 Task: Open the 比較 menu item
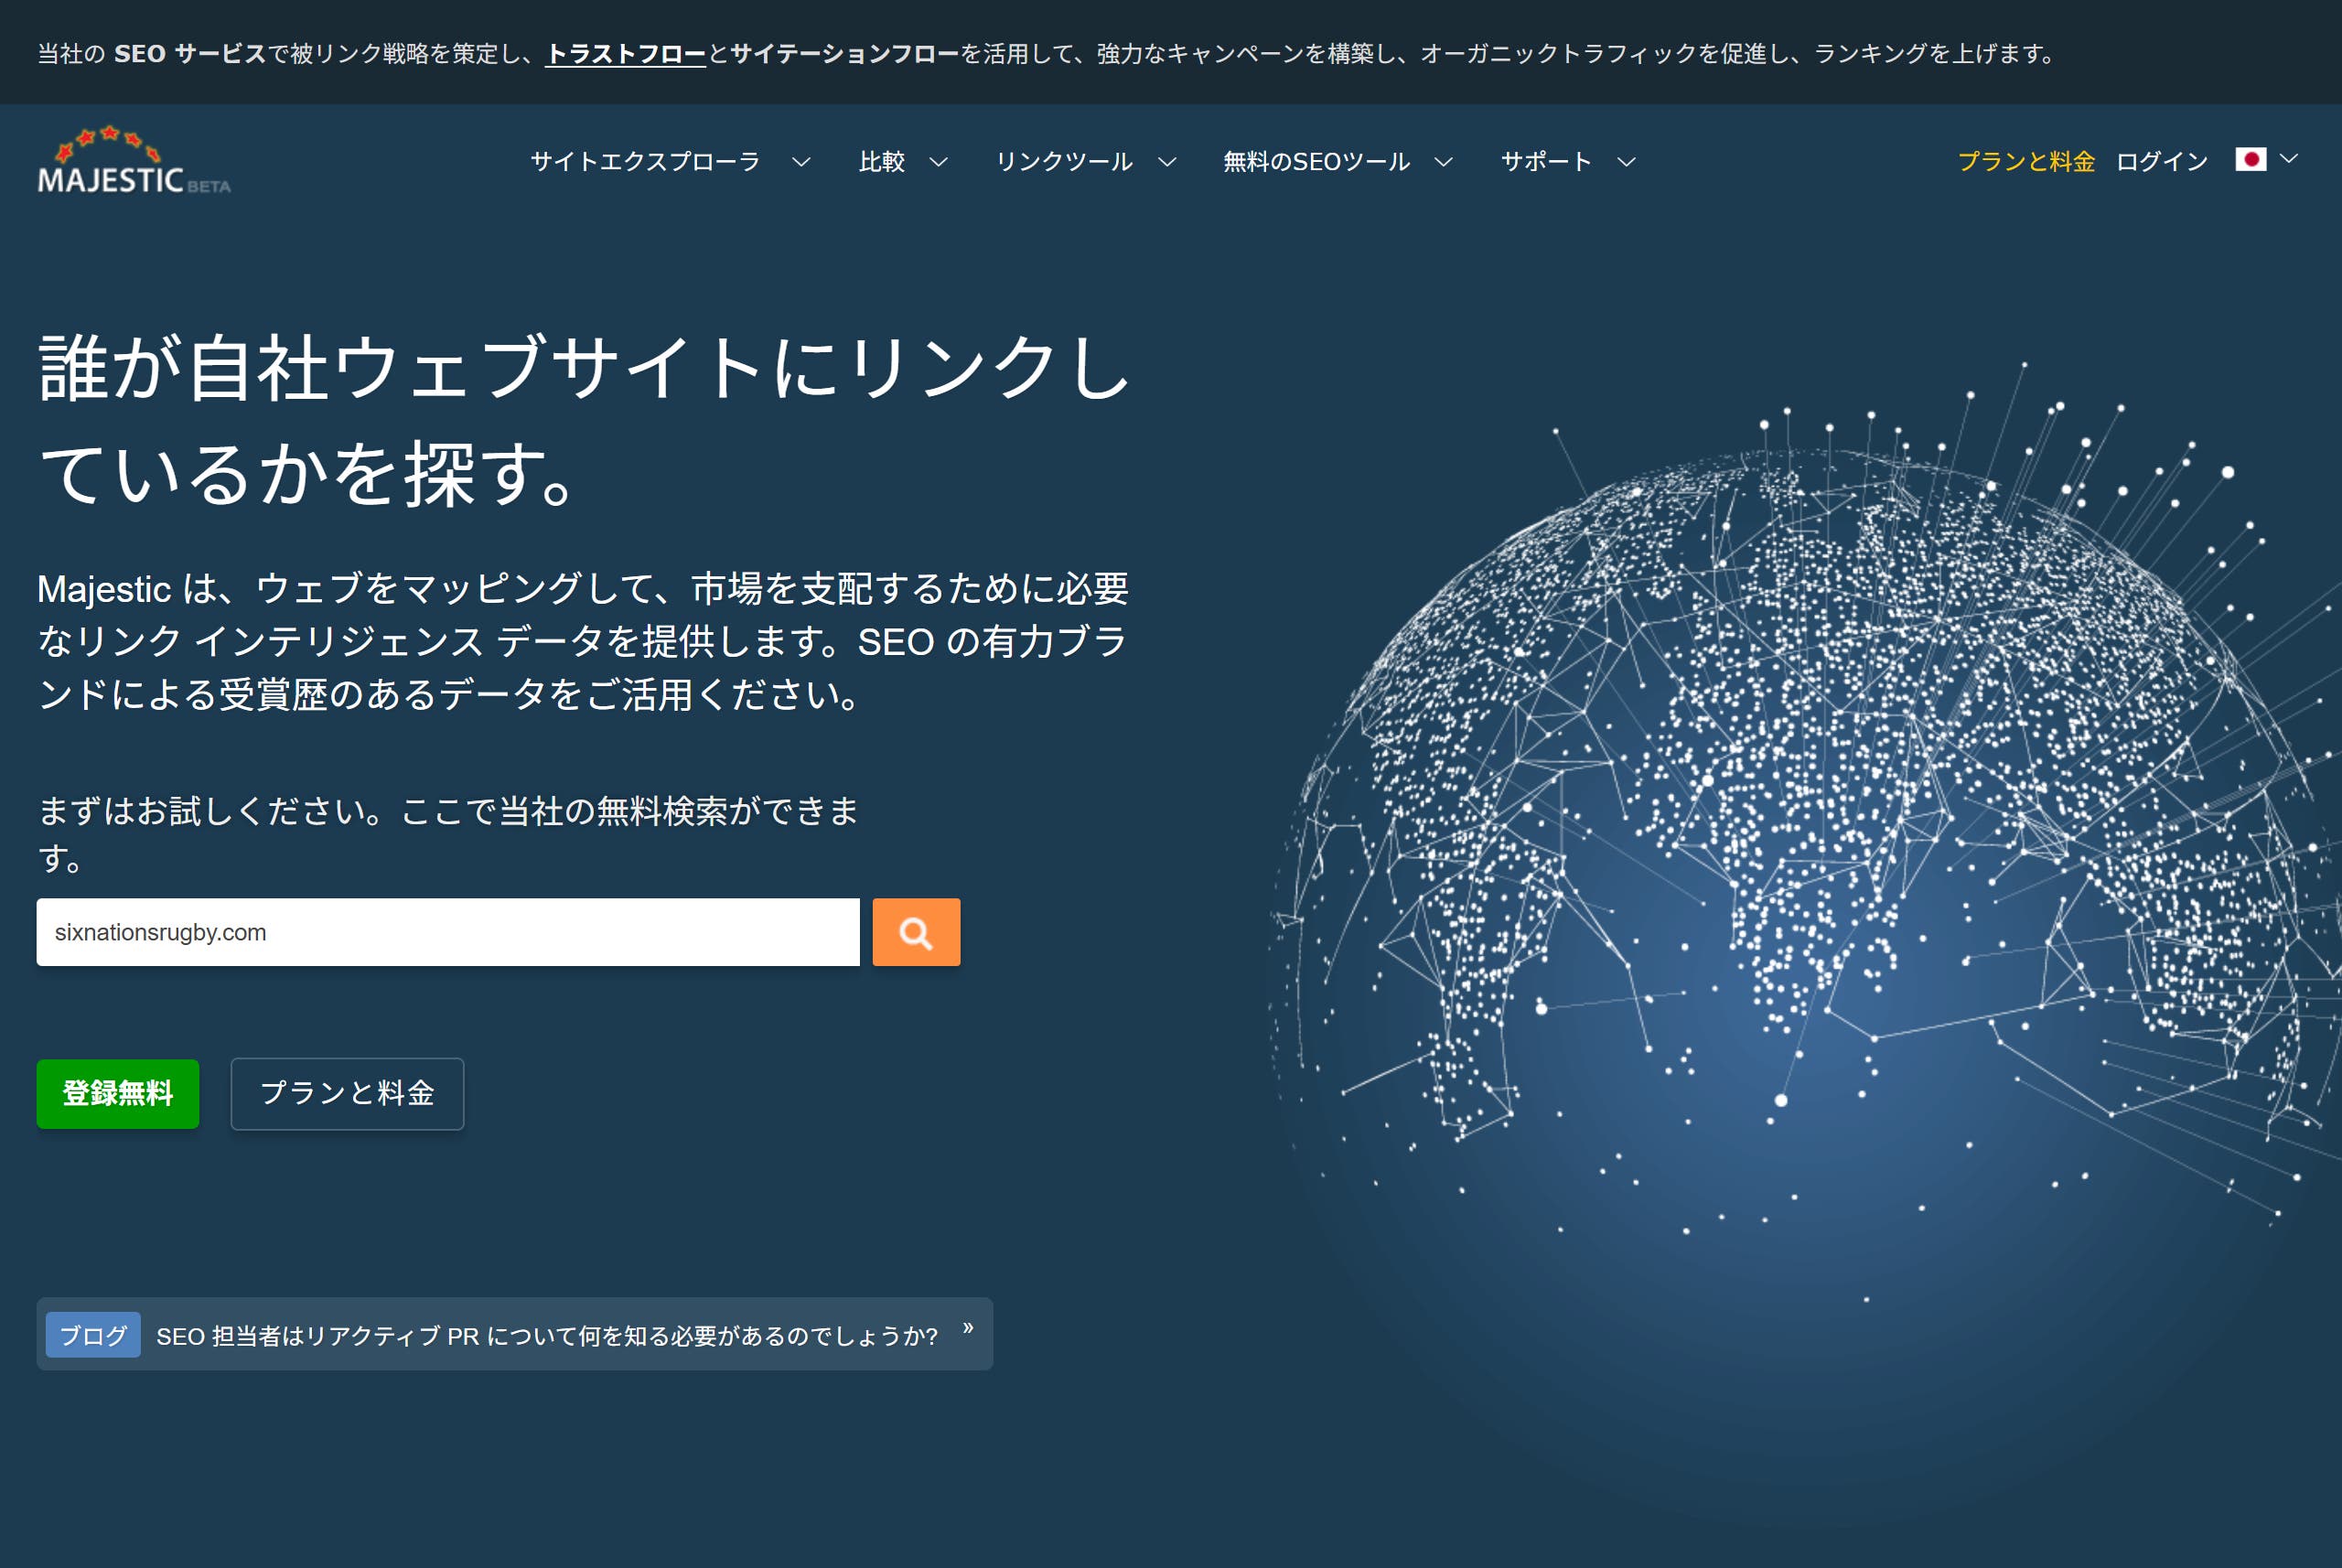click(x=882, y=162)
